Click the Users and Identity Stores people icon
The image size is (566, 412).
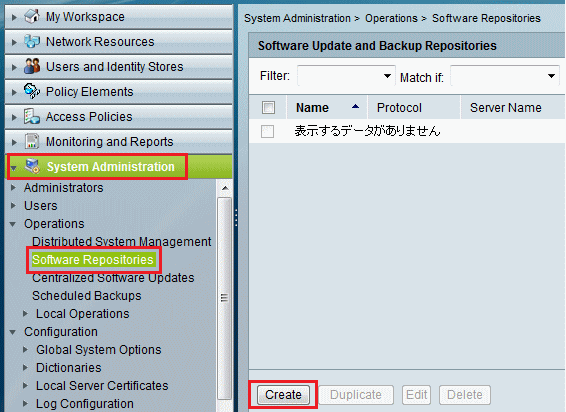pyautogui.click(x=32, y=66)
